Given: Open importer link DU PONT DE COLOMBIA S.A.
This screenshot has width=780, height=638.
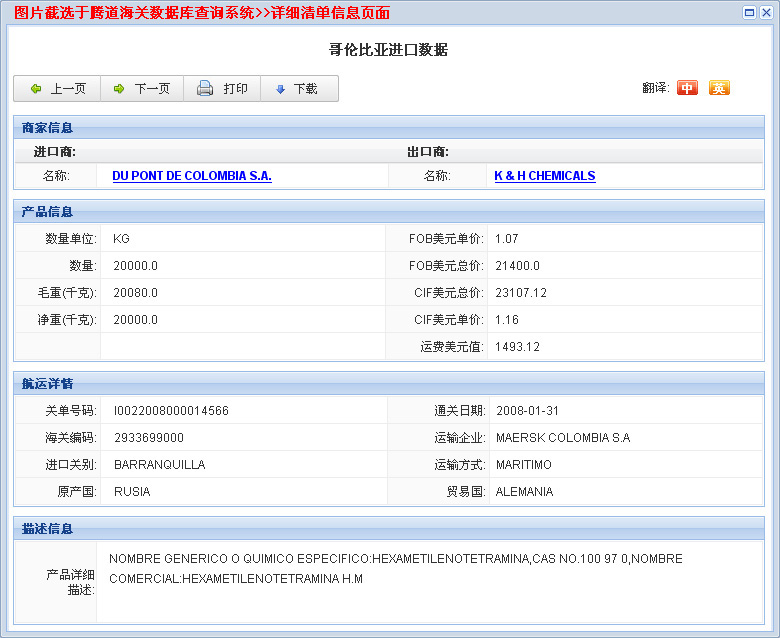Looking at the screenshot, I should 191,176.
